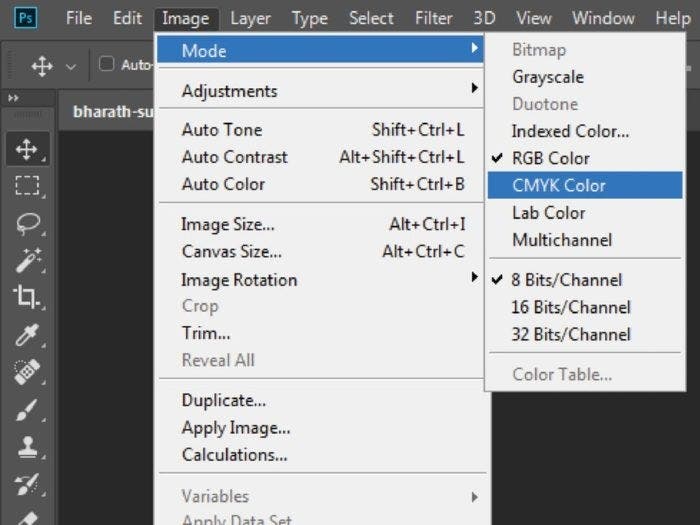Select the Brush tool

[x=26, y=410]
